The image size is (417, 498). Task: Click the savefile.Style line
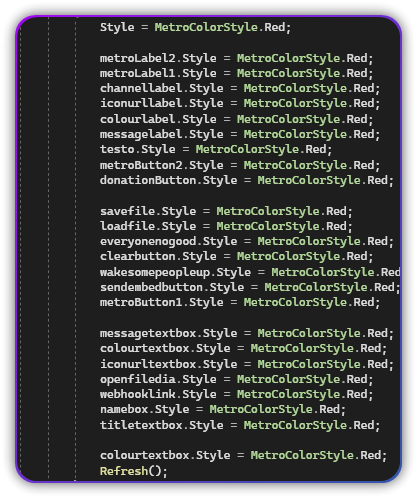[226, 211]
